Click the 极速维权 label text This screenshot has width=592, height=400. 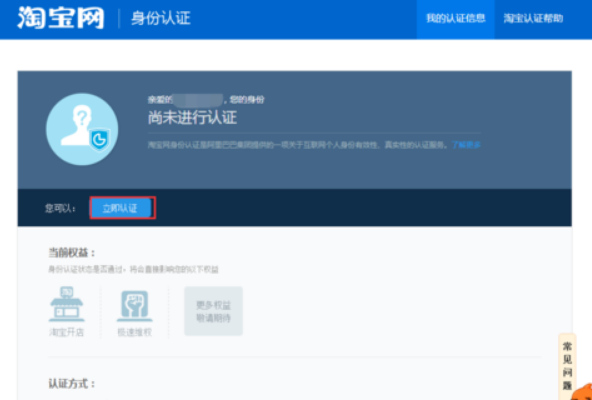[x=134, y=332]
